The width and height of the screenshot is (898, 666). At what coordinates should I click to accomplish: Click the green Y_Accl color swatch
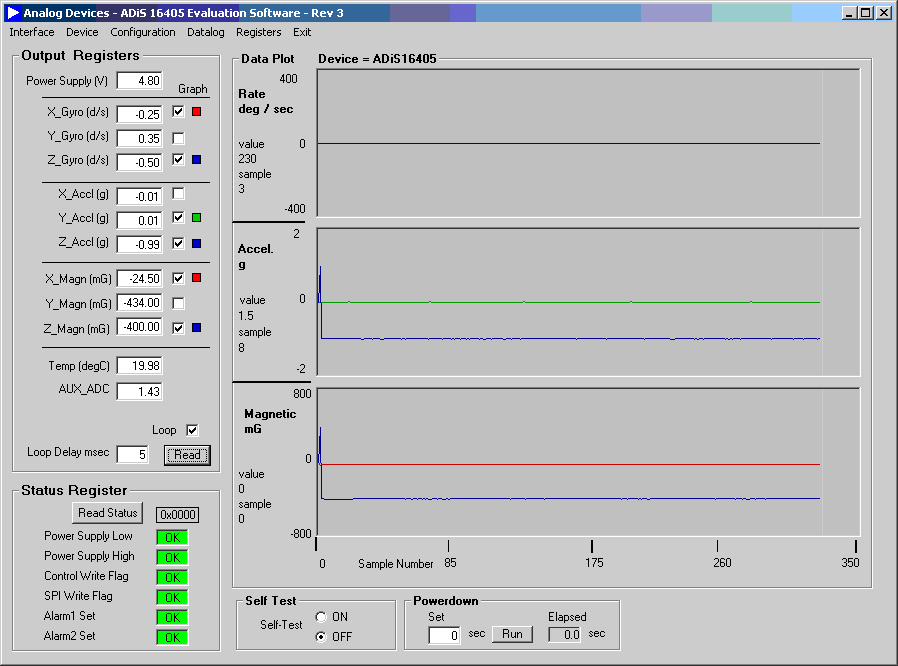[196, 217]
